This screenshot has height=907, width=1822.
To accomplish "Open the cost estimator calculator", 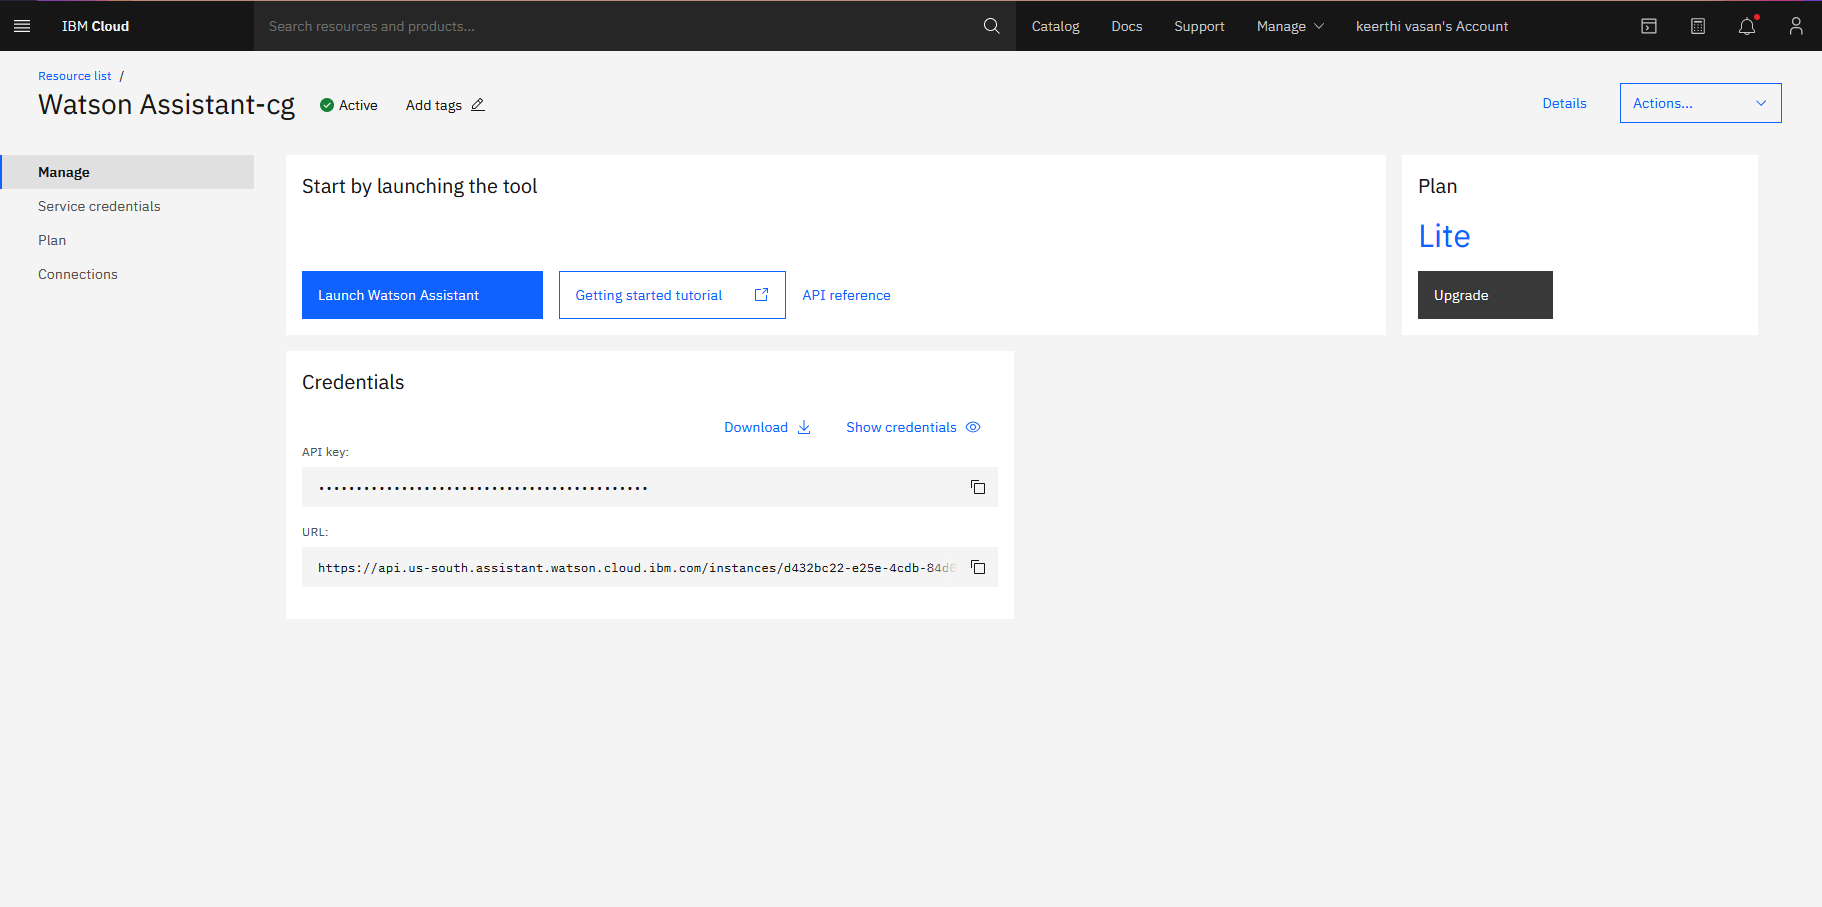I will [1697, 26].
